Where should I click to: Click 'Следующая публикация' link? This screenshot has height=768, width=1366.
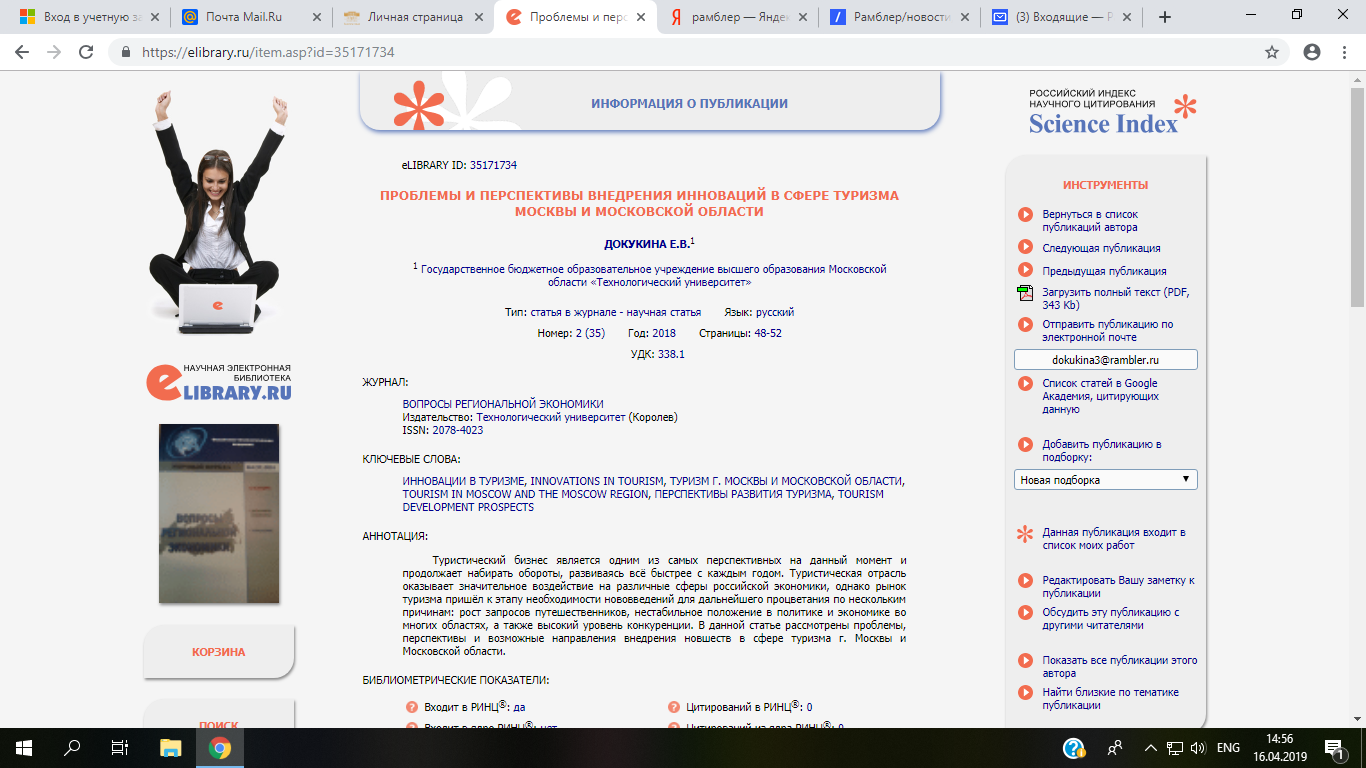coord(1101,247)
